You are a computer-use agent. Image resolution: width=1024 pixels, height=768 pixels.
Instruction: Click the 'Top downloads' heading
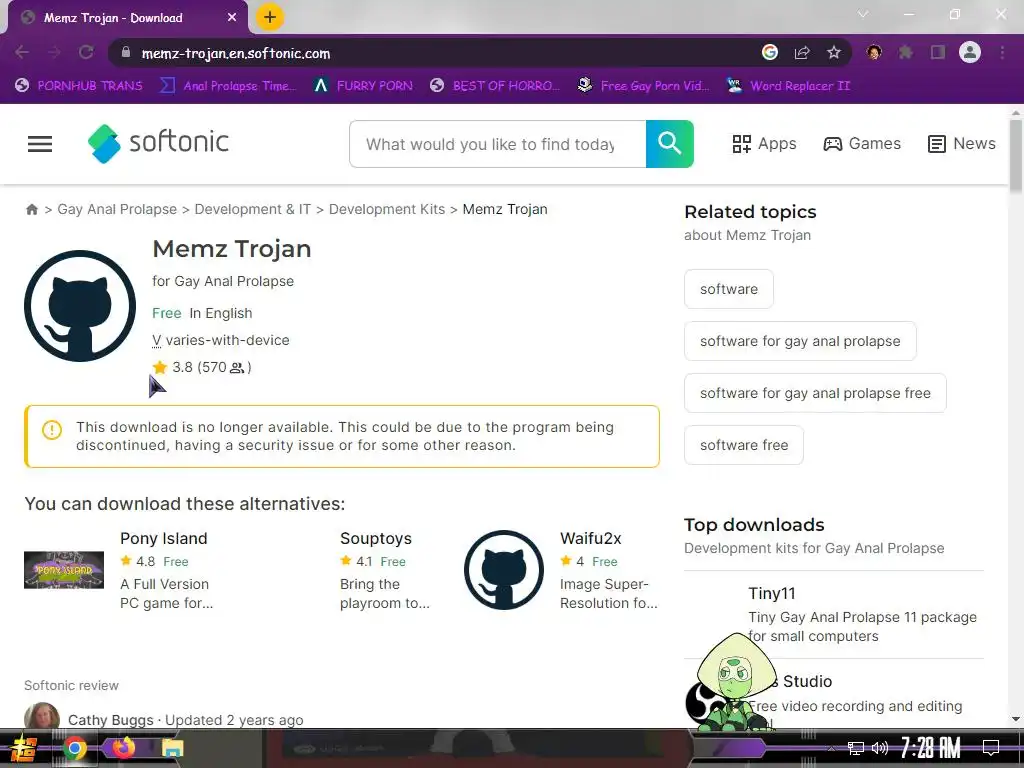pos(754,524)
